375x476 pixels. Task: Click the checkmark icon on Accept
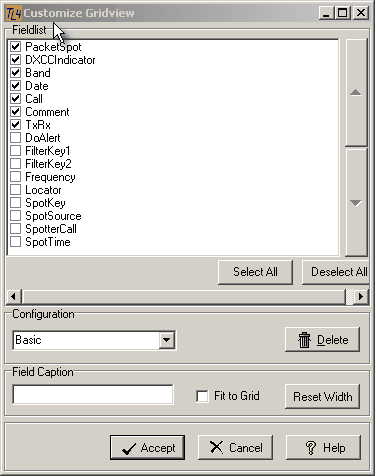129,449
